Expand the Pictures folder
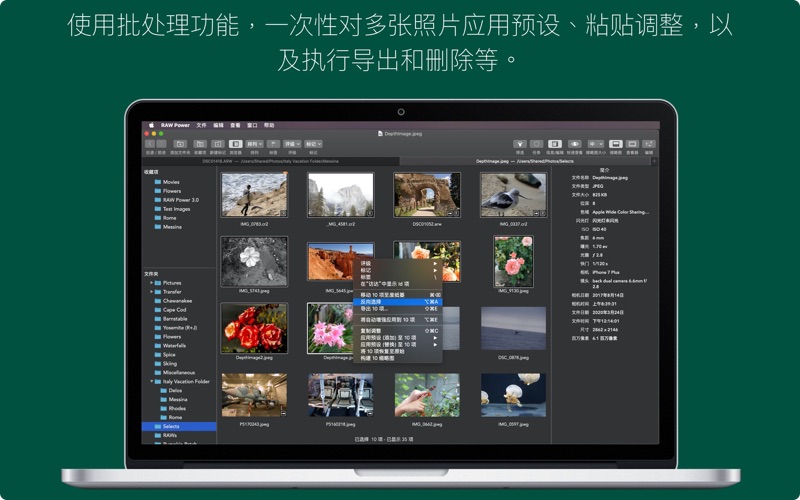Viewport: 800px width, 500px height. click(x=152, y=283)
